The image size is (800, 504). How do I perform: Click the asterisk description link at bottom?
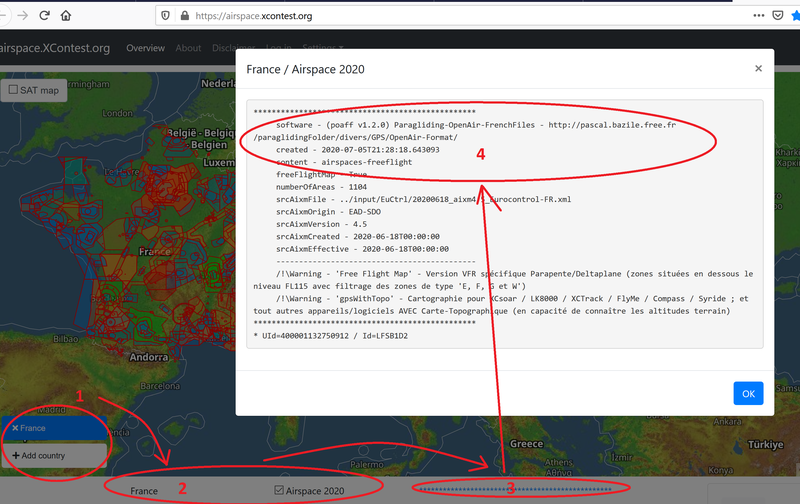click(515, 489)
